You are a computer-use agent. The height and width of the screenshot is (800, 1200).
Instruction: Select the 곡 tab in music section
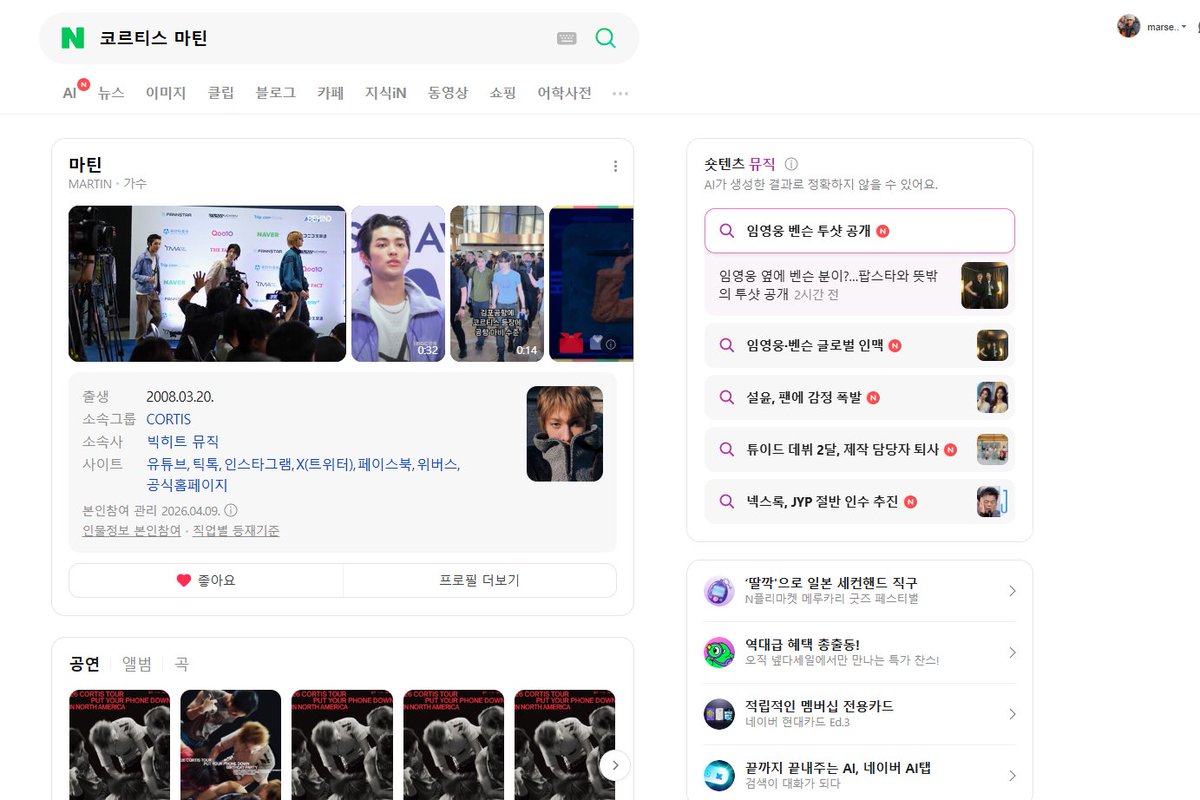[x=181, y=664]
